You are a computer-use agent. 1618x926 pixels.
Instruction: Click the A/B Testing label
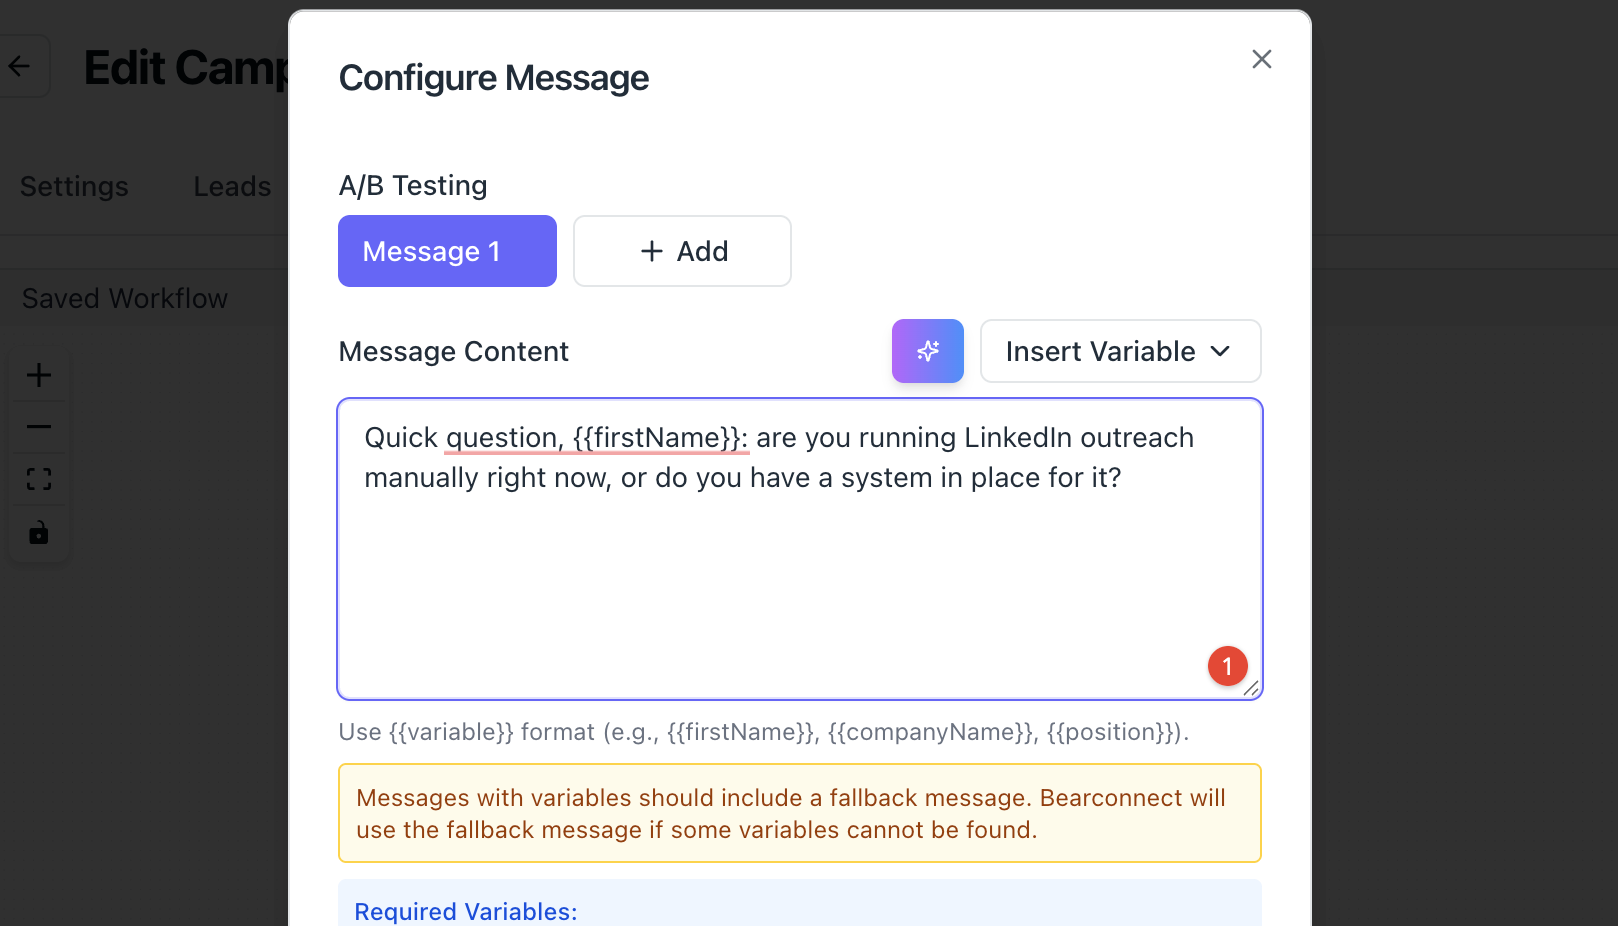click(x=413, y=186)
